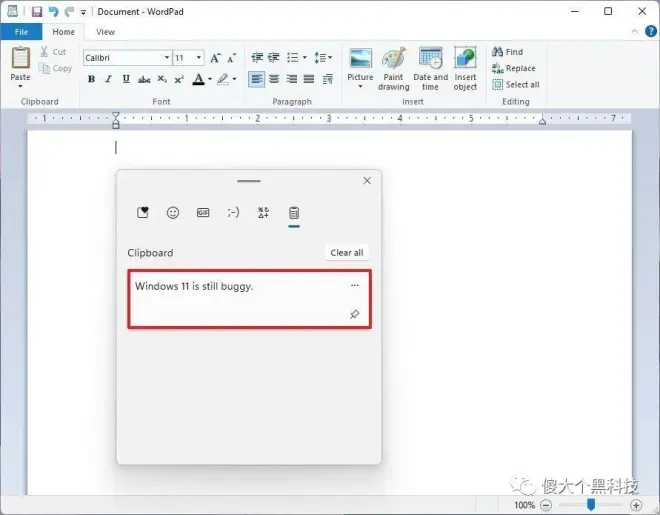Image resolution: width=660 pixels, height=515 pixels.
Task: Click the Replace button
Action: click(x=514, y=68)
